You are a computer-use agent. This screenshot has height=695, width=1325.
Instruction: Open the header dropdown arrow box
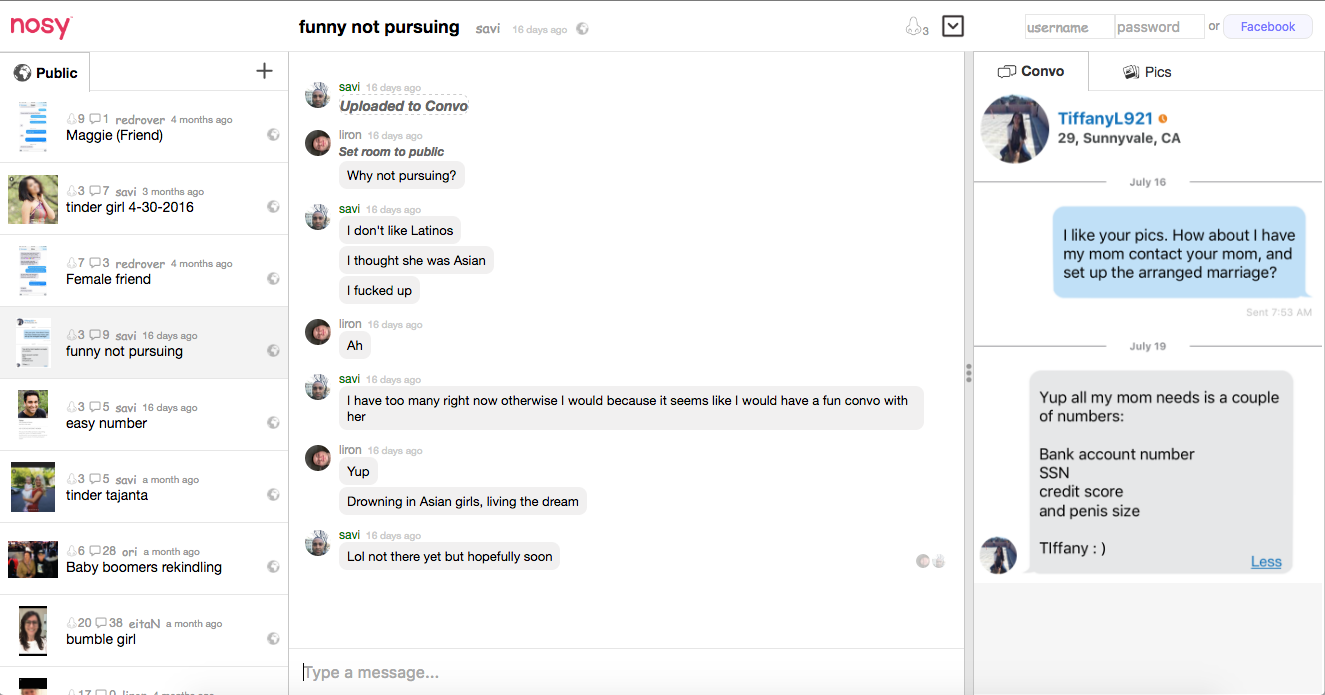point(953,26)
